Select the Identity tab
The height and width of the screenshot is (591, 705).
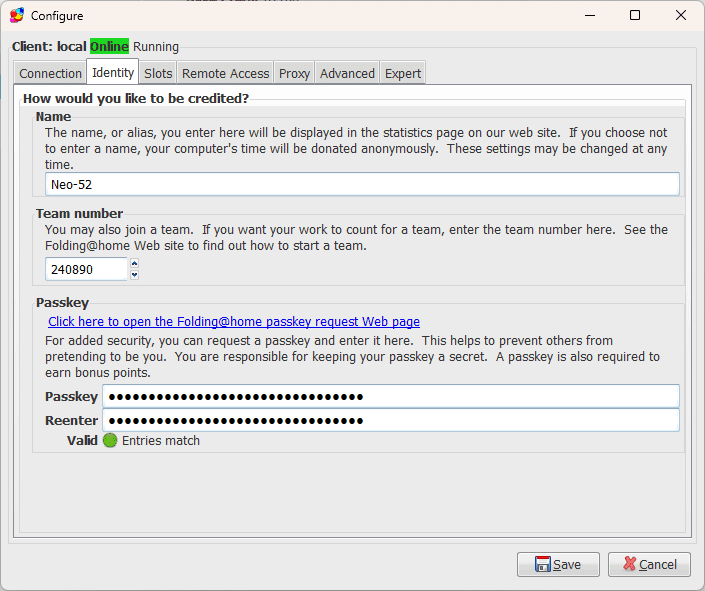113,72
